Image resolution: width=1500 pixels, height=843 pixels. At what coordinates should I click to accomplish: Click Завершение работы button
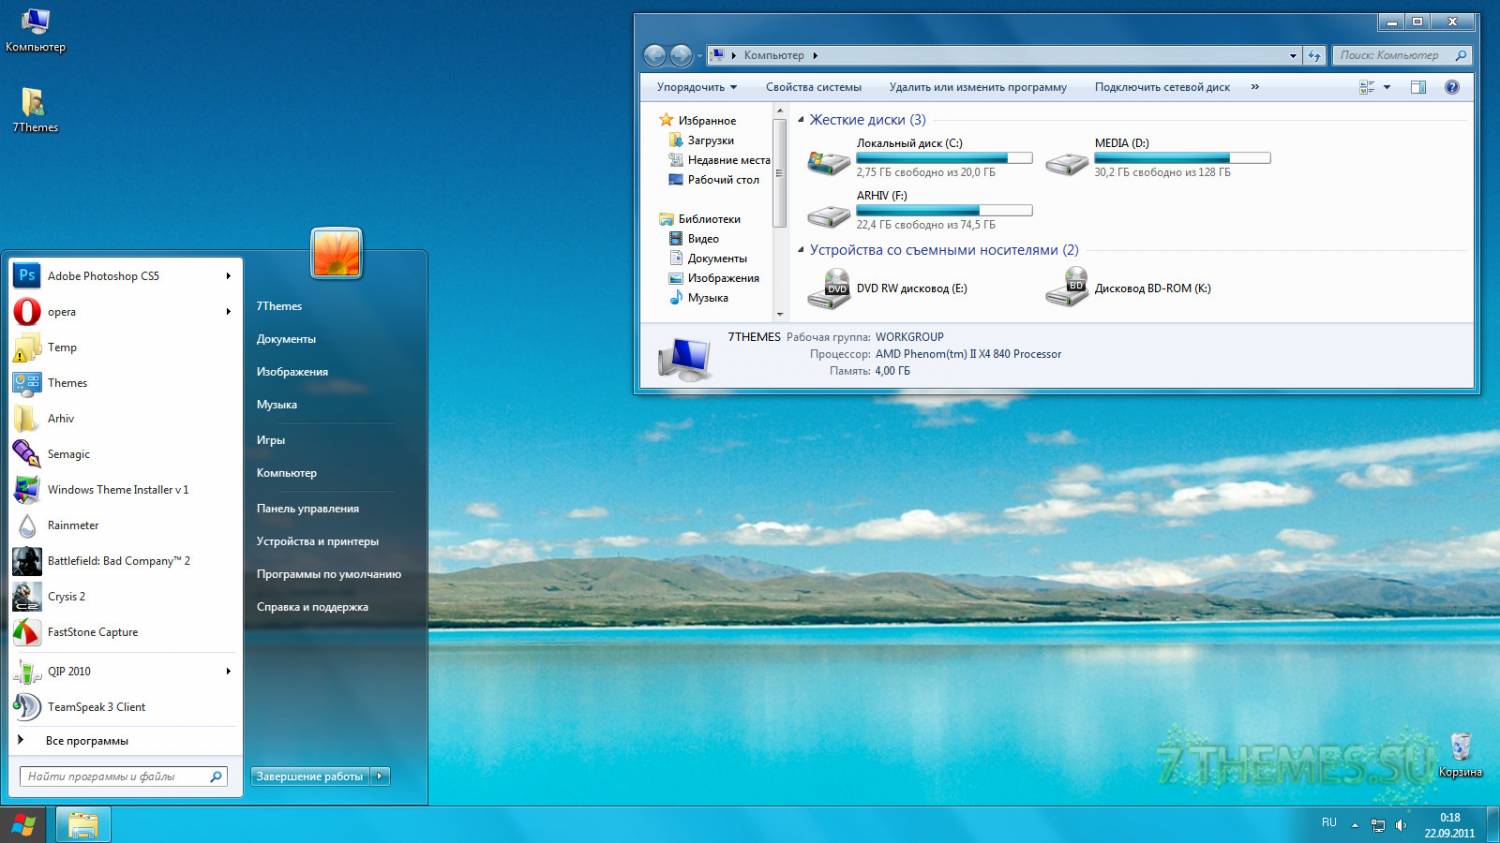[310, 776]
